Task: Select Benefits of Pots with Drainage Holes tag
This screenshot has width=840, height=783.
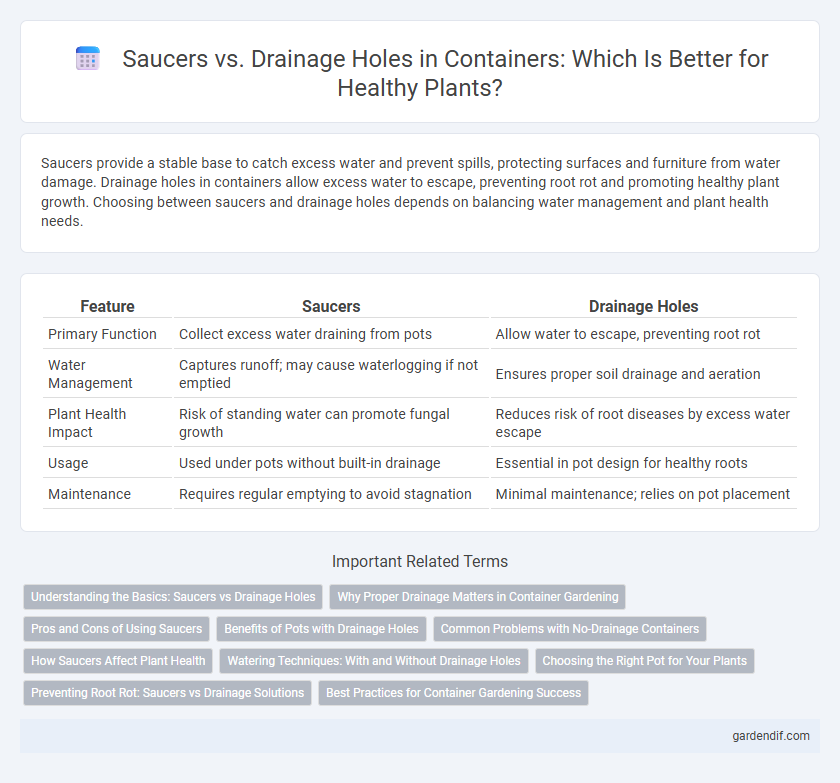Action: pyautogui.click(x=321, y=629)
